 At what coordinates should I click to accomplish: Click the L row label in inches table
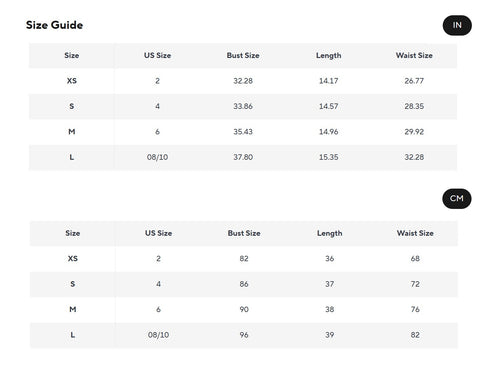click(x=72, y=157)
